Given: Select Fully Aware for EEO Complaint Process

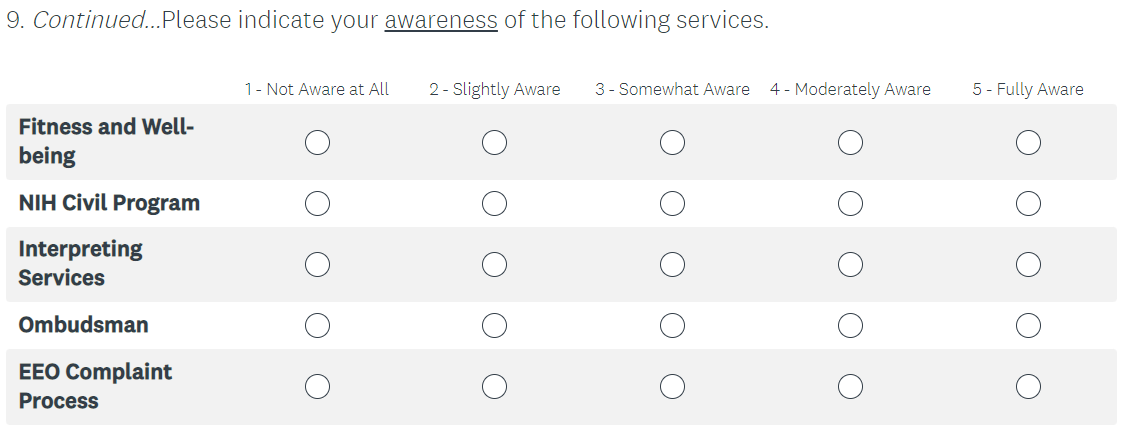Looking at the screenshot, I should (1028, 386).
